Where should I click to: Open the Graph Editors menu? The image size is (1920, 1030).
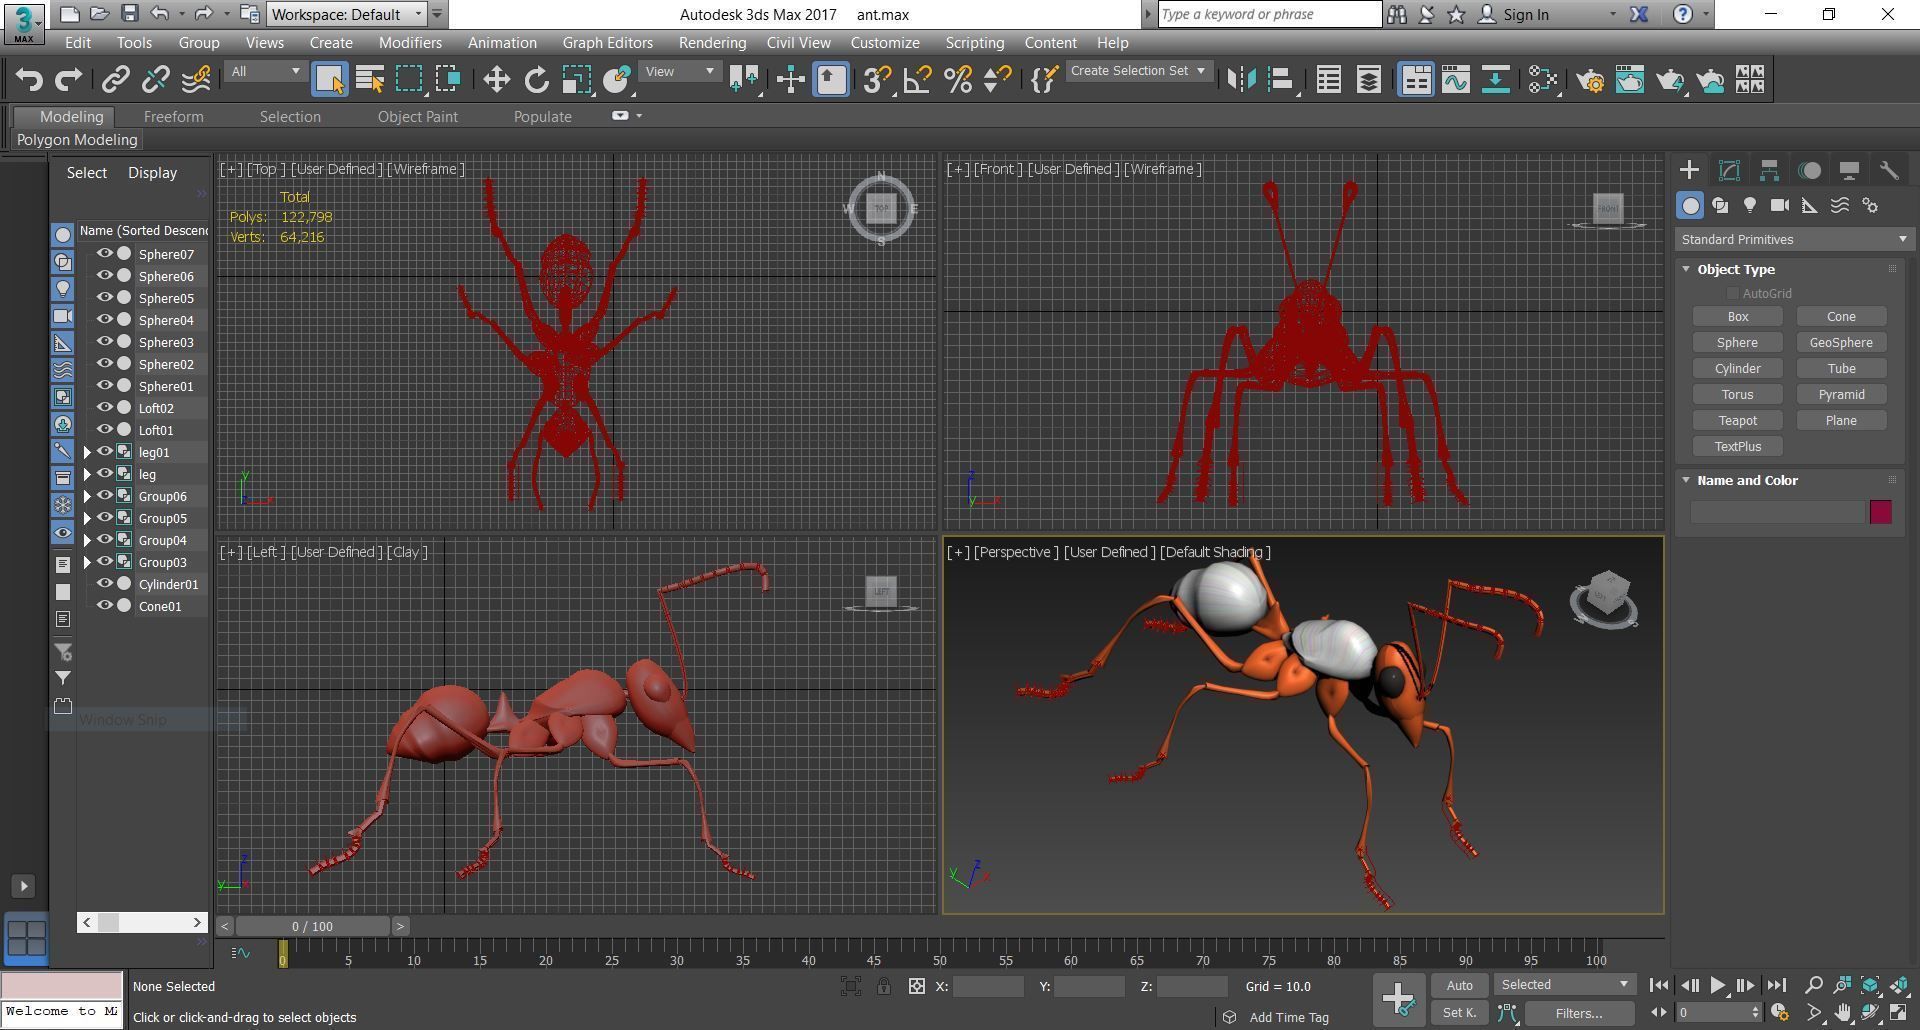tap(607, 43)
